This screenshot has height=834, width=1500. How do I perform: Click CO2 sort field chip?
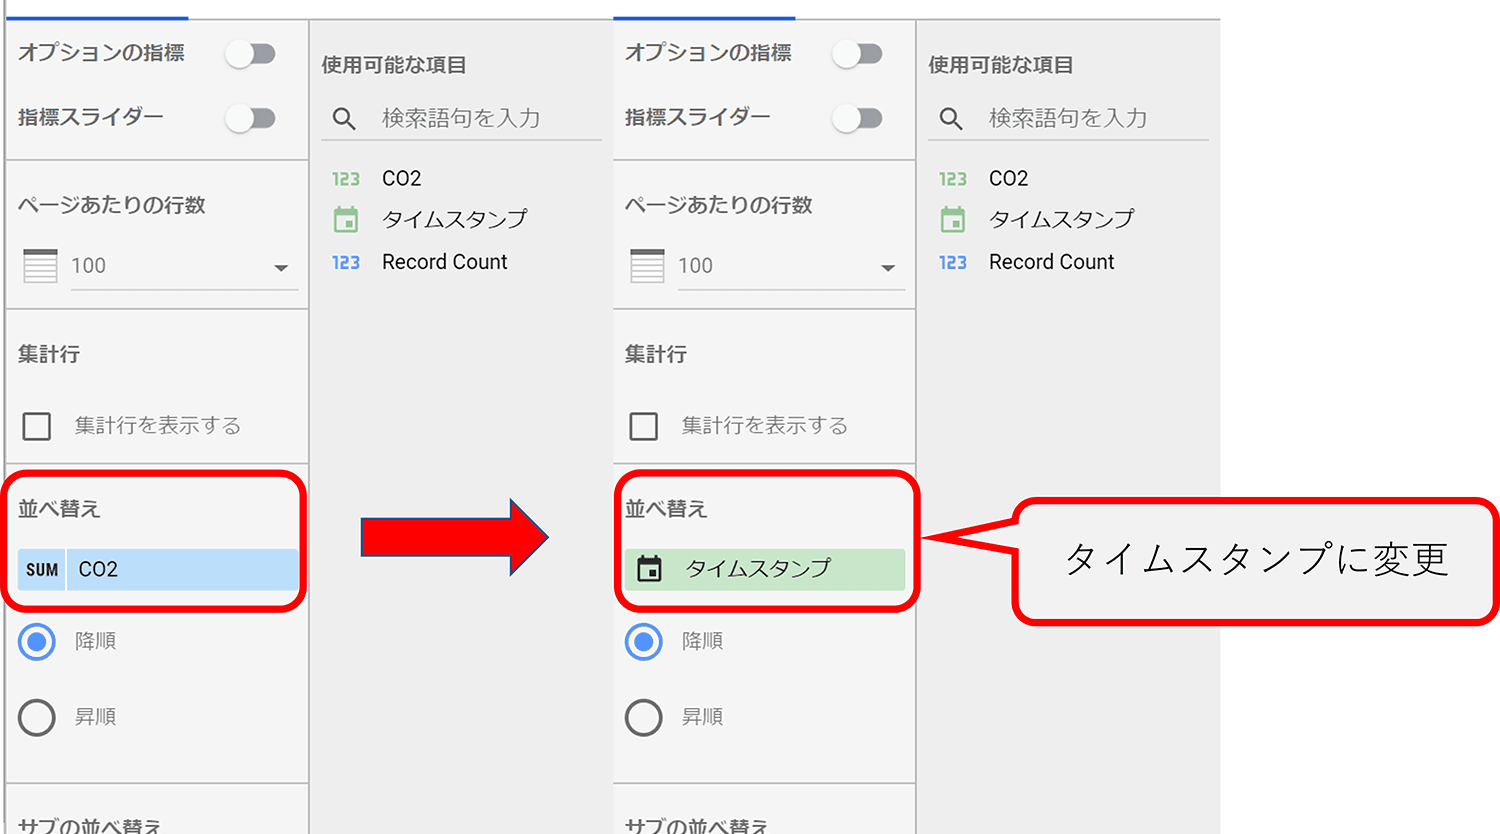pyautogui.click(x=158, y=570)
